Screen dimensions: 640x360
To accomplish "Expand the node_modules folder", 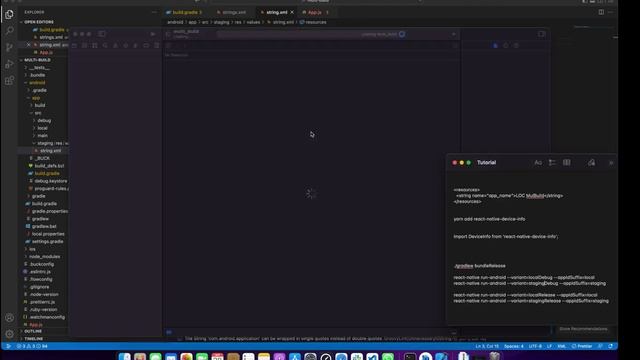I will 44,256.
